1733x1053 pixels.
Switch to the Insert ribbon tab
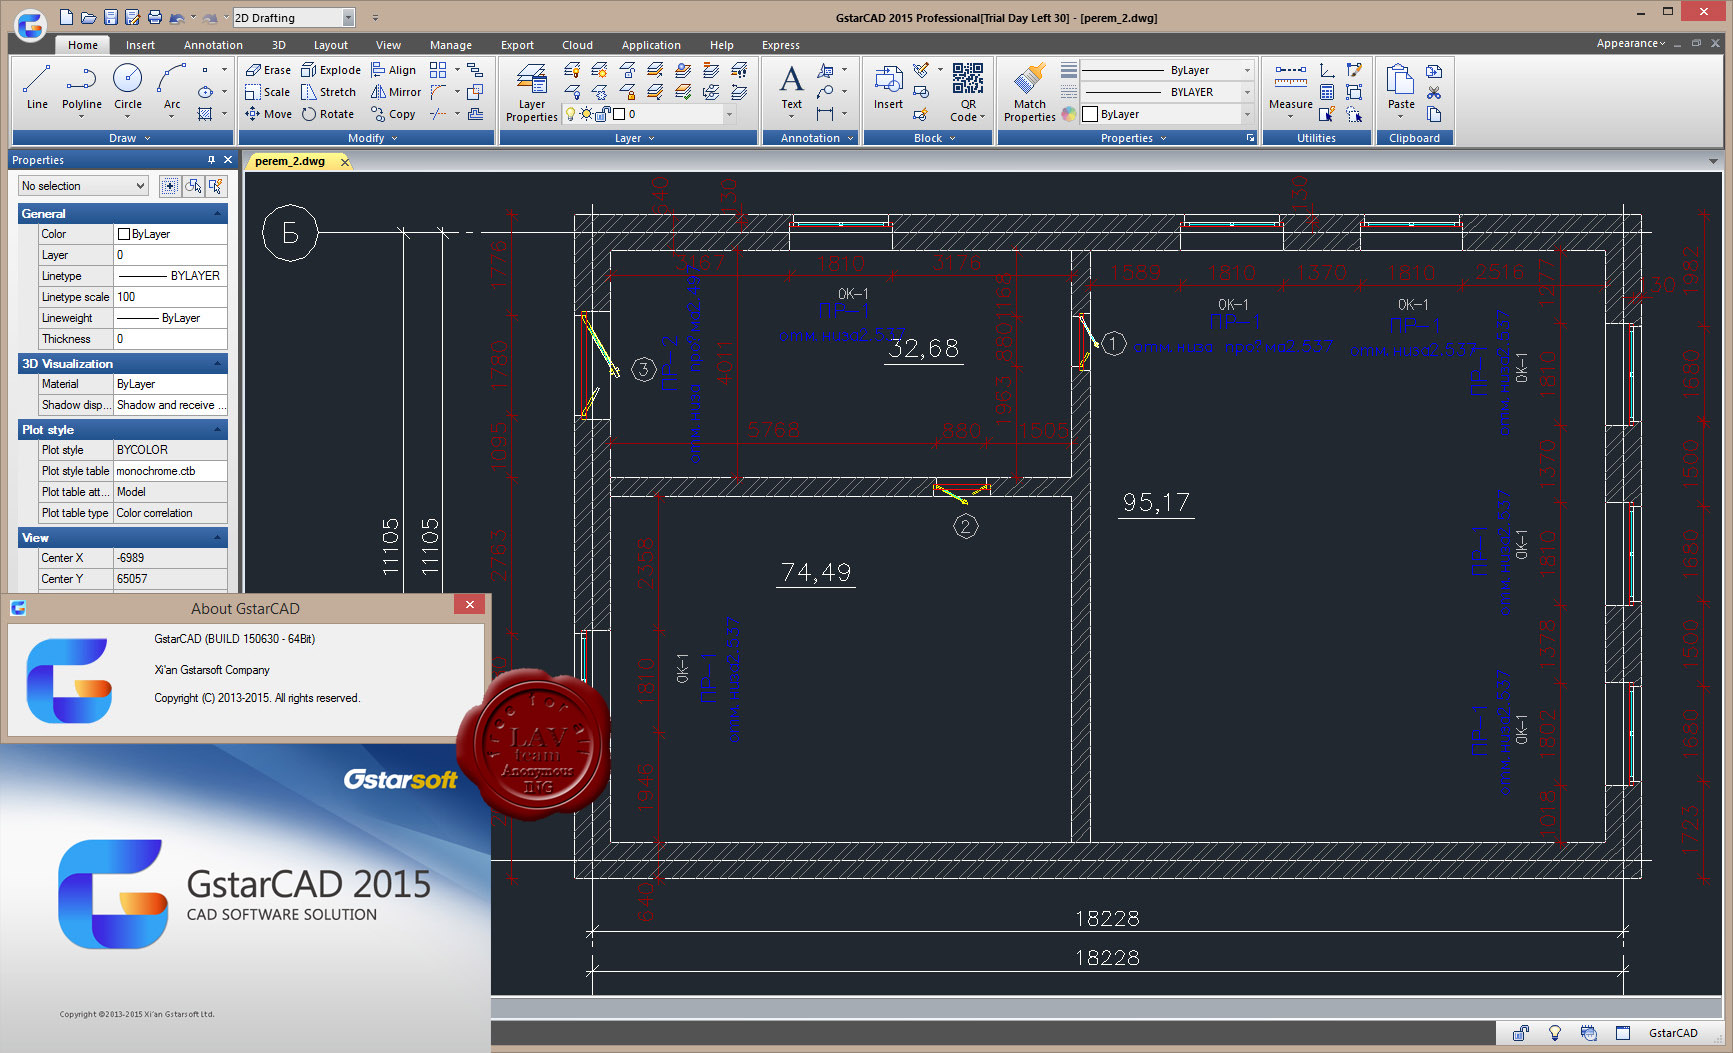point(140,45)
